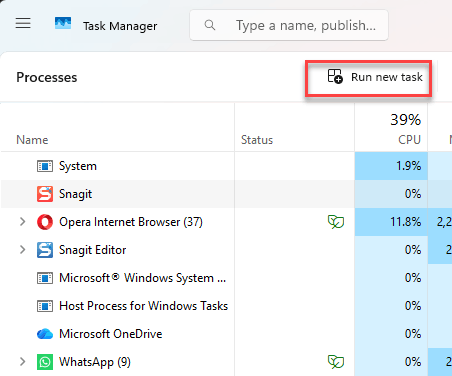Open the hamburger navigation menu
Screen dimensions: 452x376
(23, 23)
